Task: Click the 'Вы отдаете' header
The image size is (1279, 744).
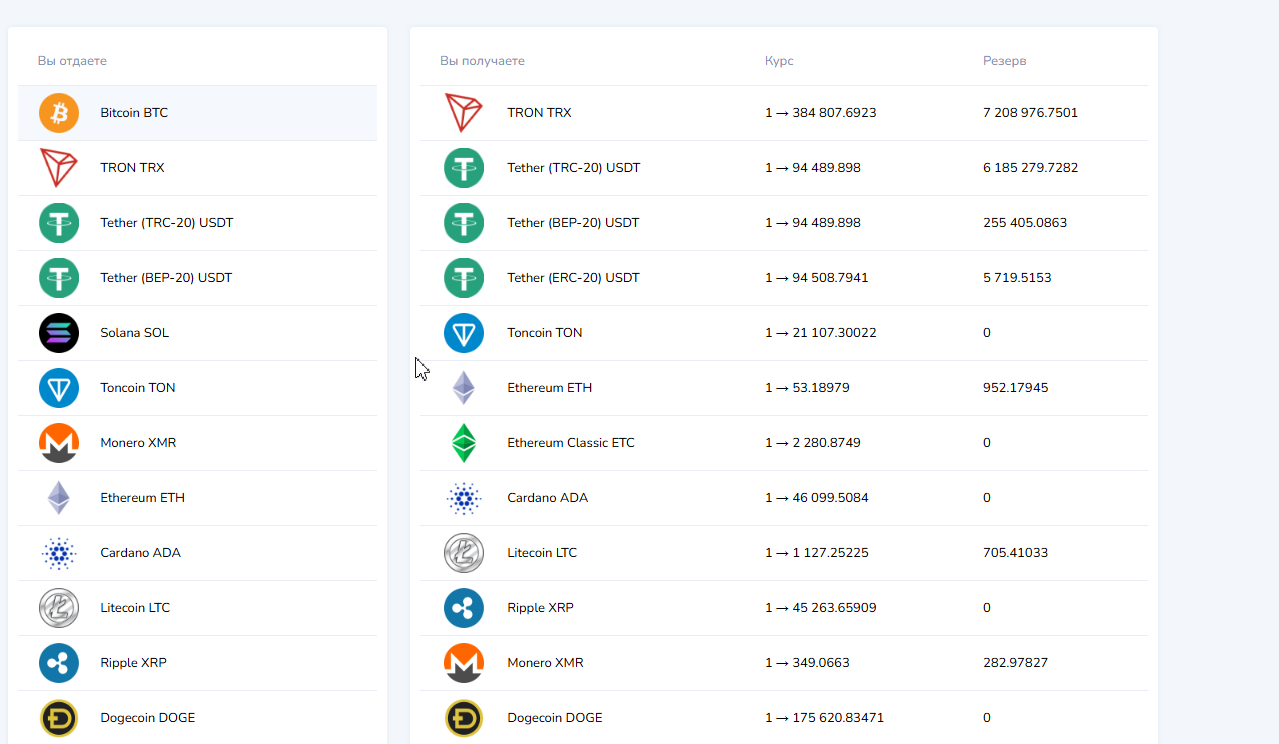Action: coord(72,61)
